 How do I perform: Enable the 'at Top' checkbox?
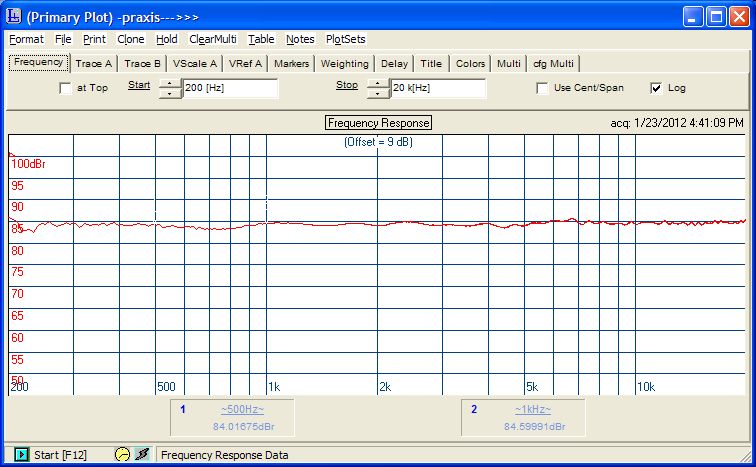65,88
